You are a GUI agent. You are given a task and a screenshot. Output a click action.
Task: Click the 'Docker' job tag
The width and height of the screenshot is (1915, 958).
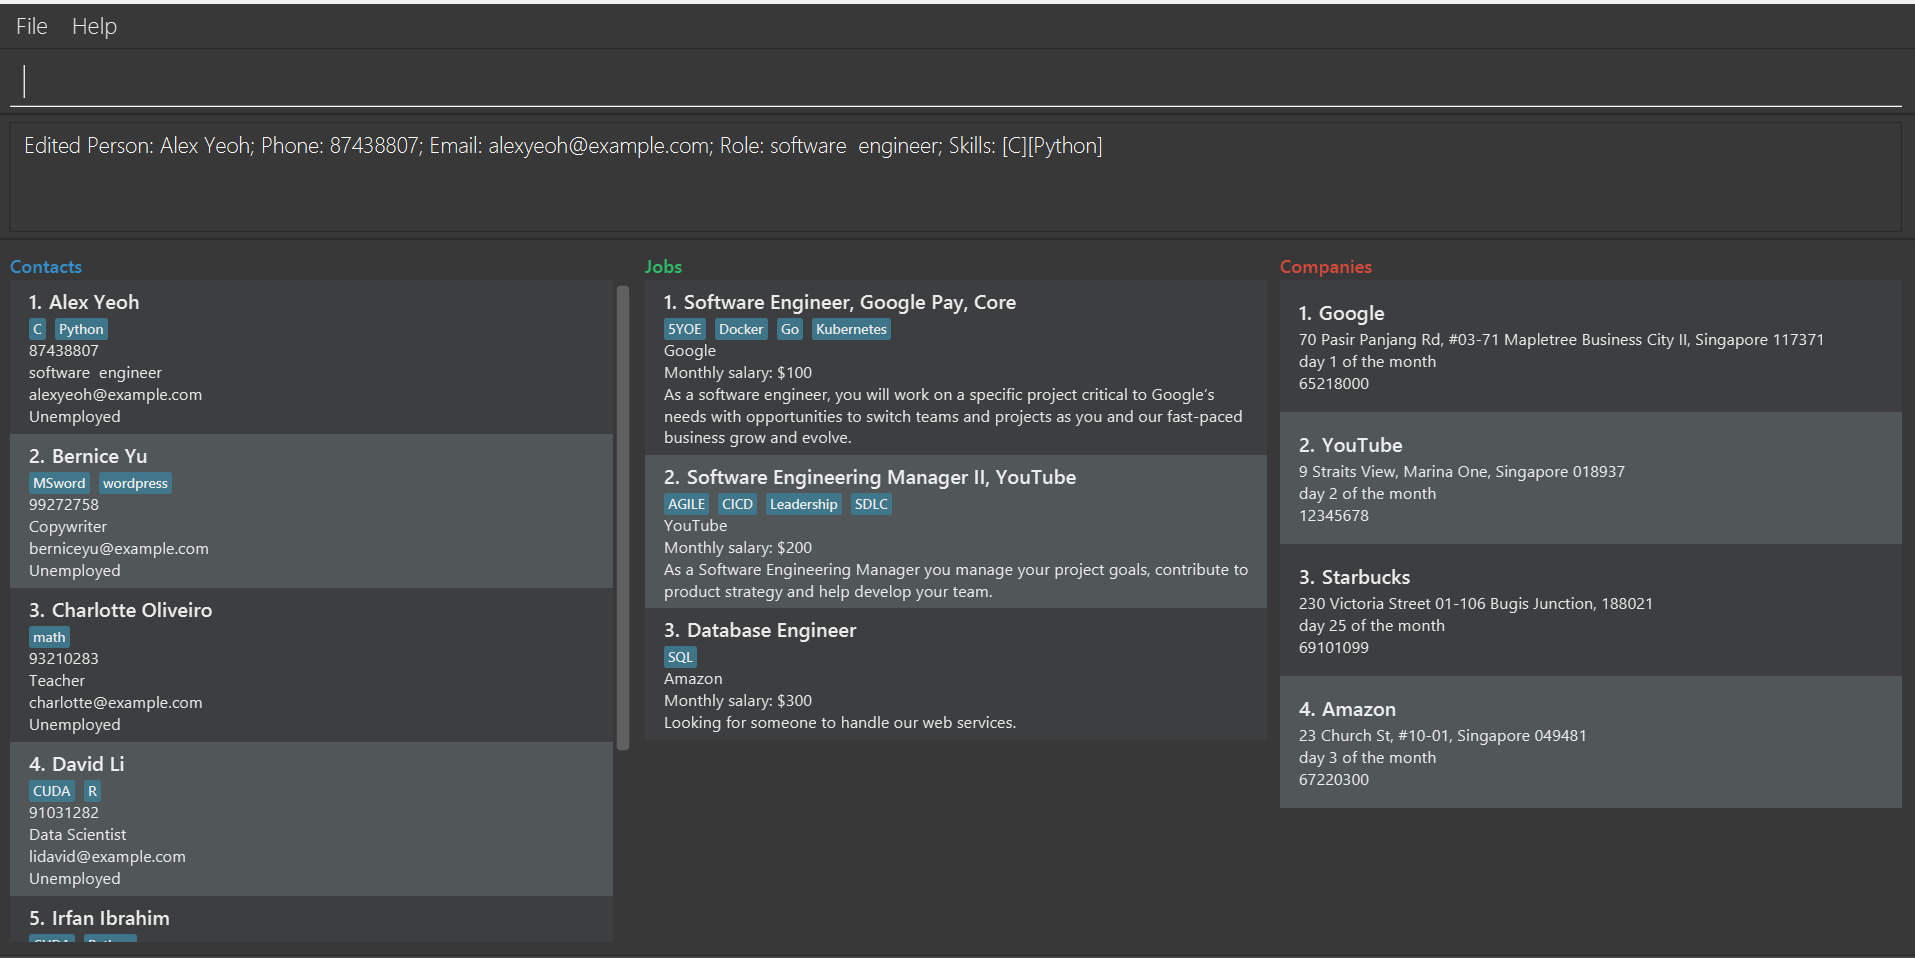[x=741, y=329]
